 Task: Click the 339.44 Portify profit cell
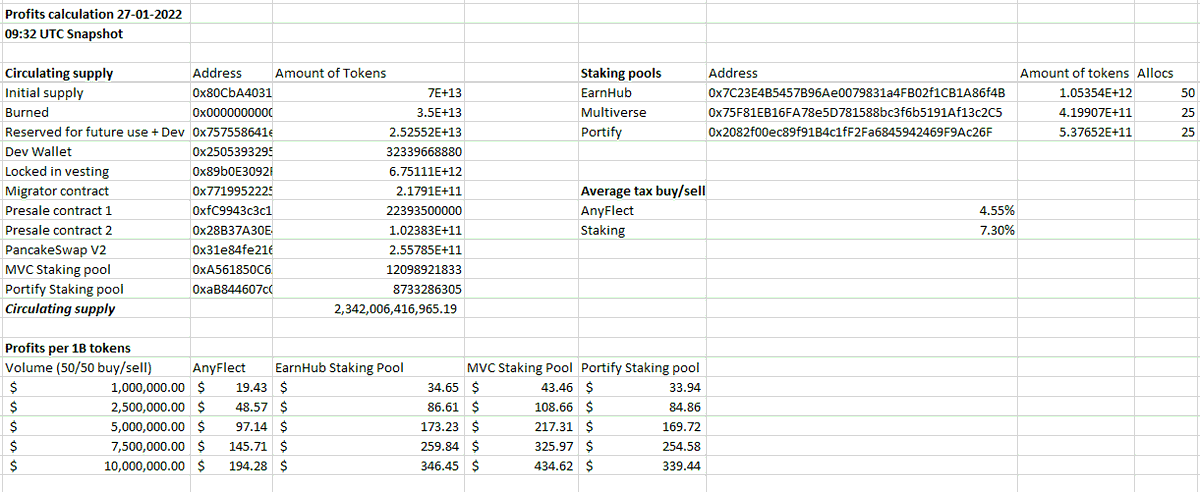pos(681,465)
